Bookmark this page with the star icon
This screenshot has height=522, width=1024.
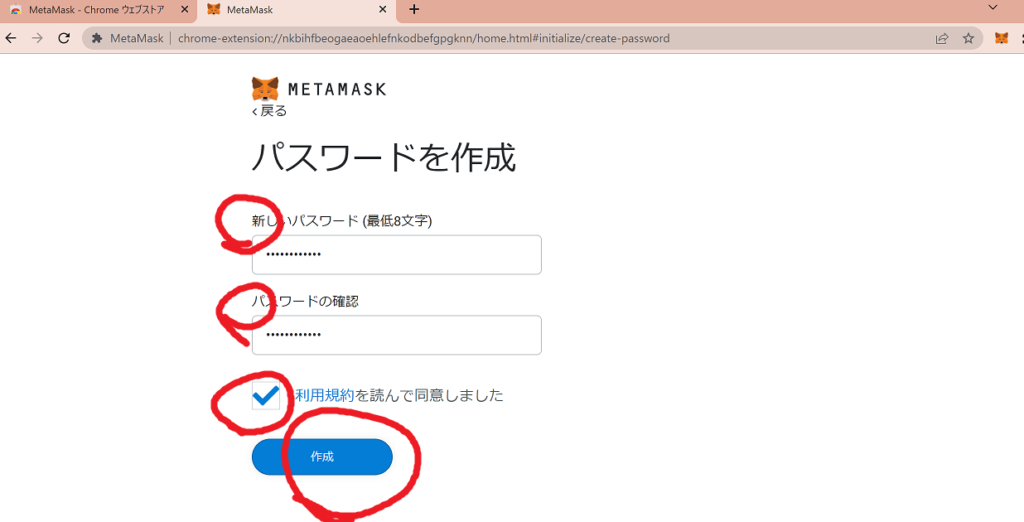[x=968, y=39]
